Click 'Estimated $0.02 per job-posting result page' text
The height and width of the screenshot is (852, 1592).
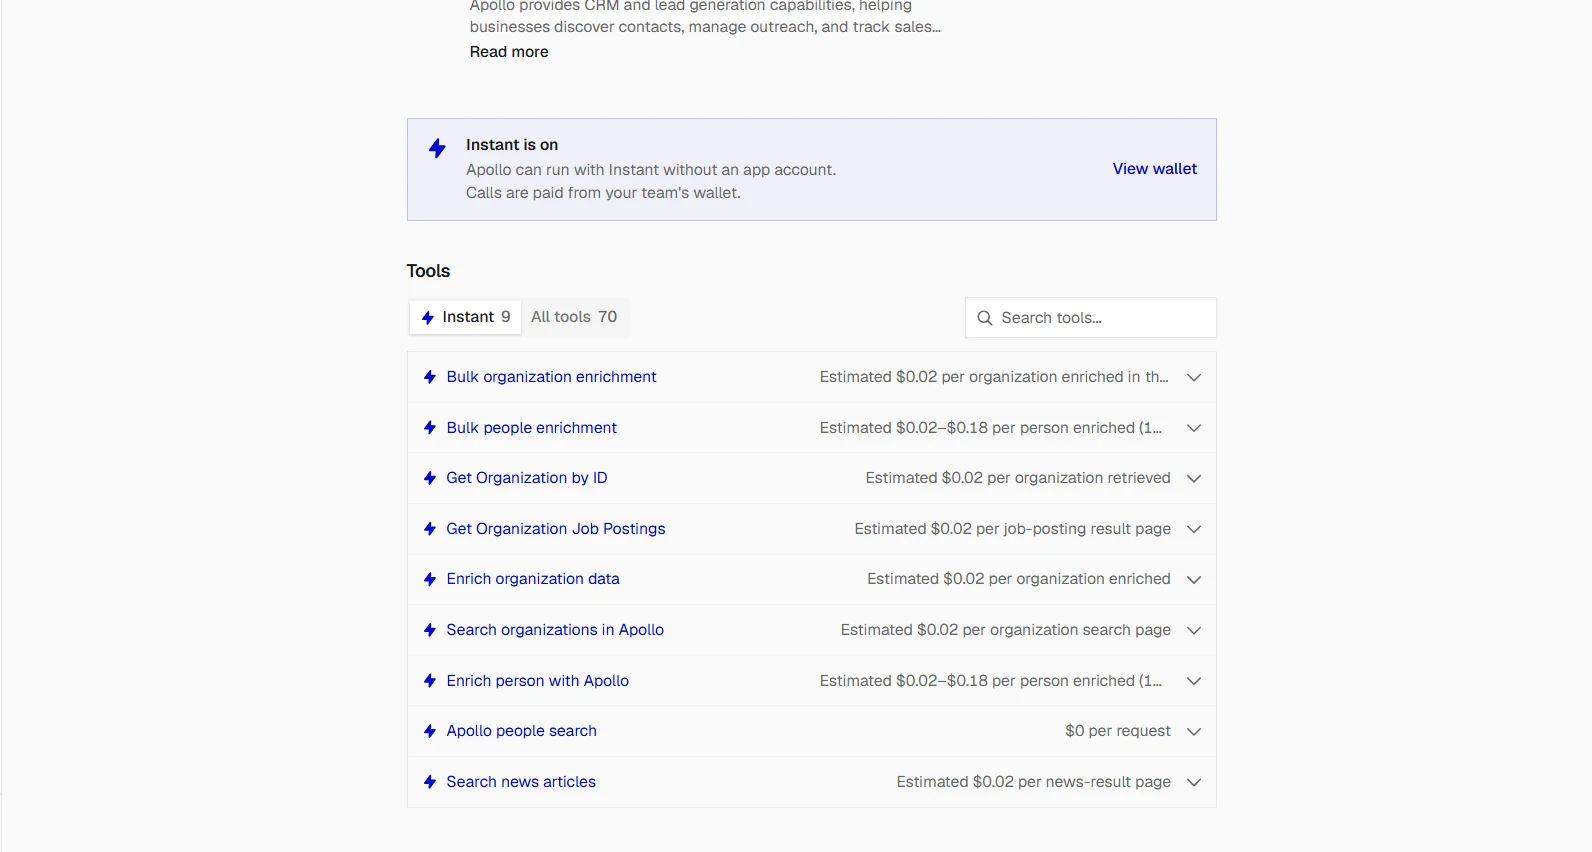pyautogui.click(x=1013, y=529)
